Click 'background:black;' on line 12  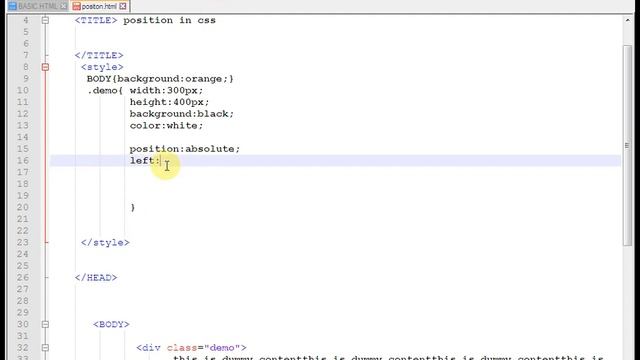click(182, 114)
